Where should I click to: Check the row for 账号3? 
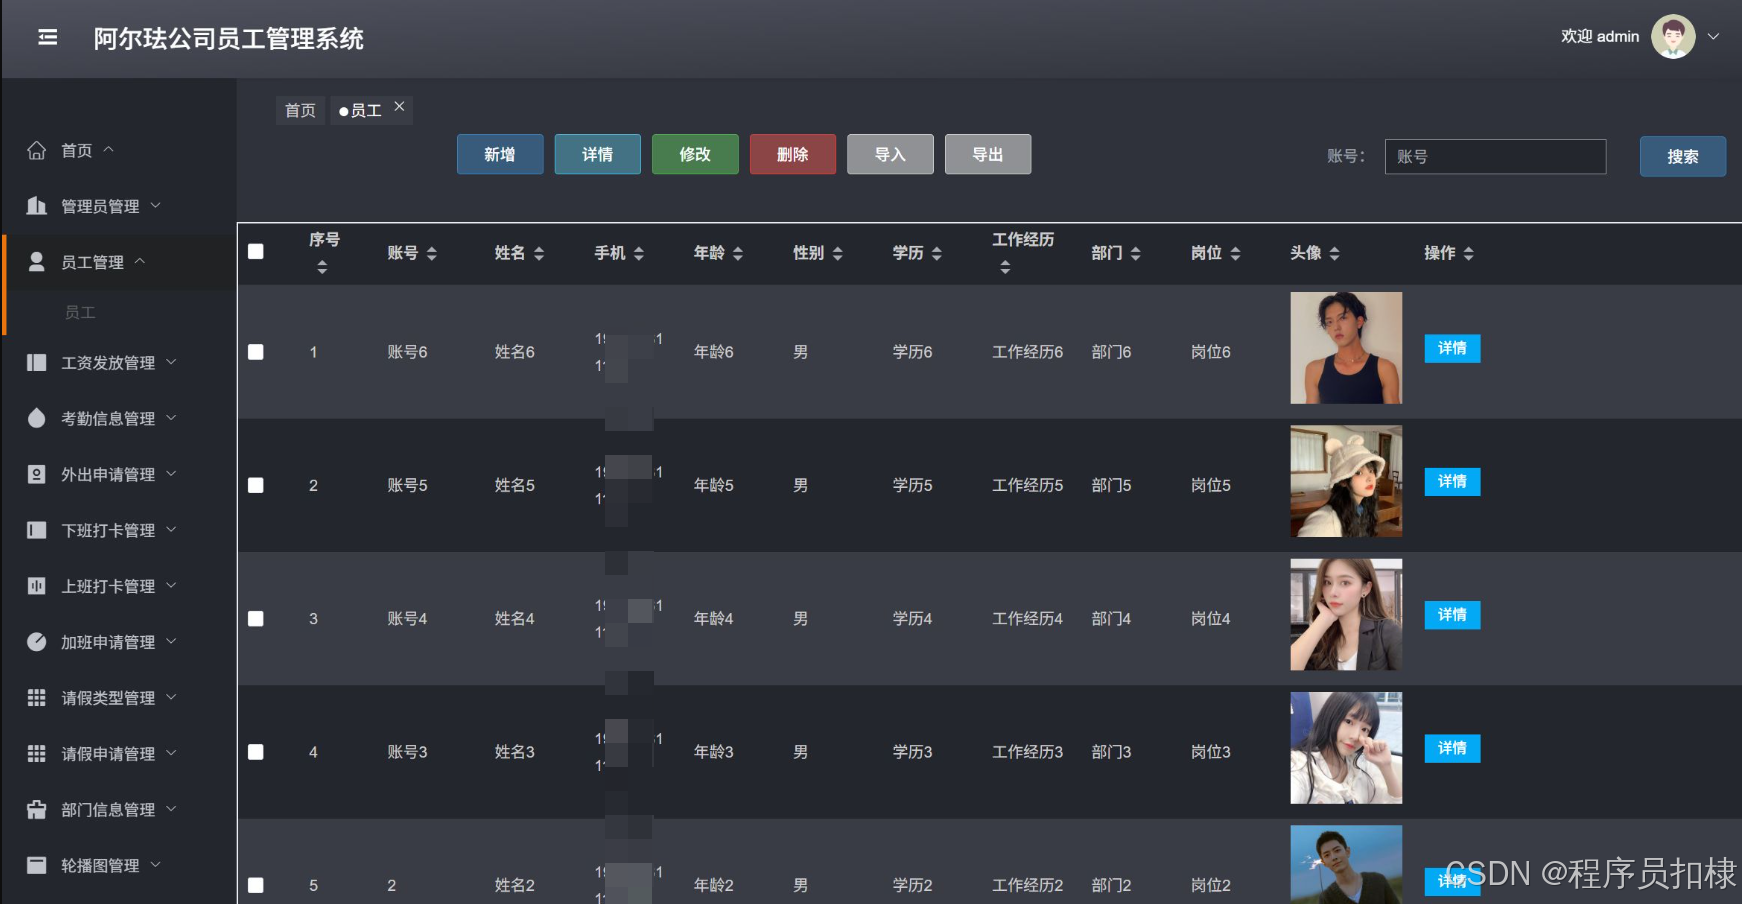256,752
